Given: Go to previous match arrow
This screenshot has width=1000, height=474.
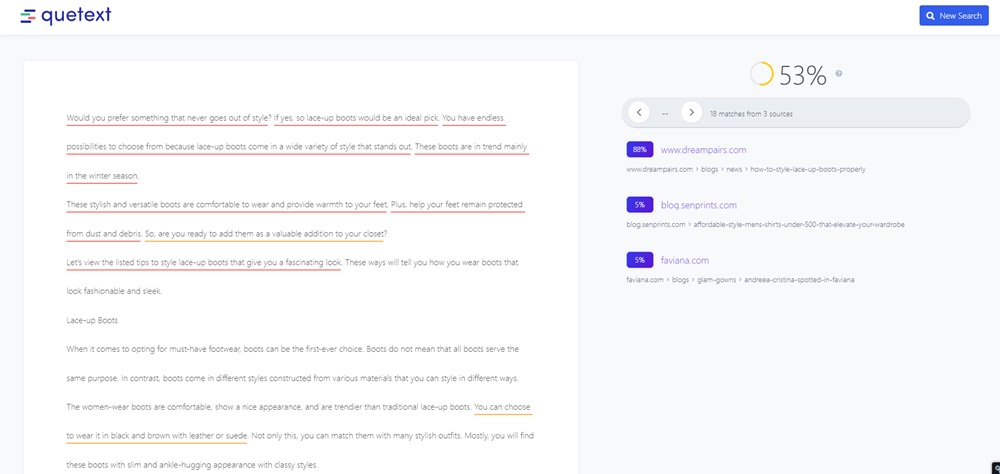Looking at the screenshot, I should pos(638,113).
